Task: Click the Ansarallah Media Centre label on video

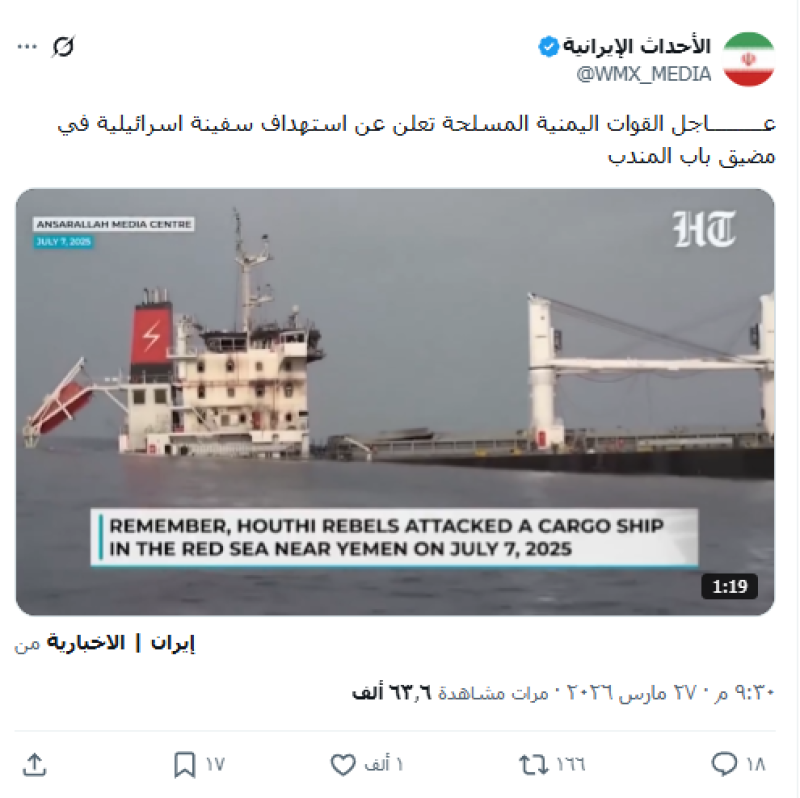Action: tap(114, 225)
